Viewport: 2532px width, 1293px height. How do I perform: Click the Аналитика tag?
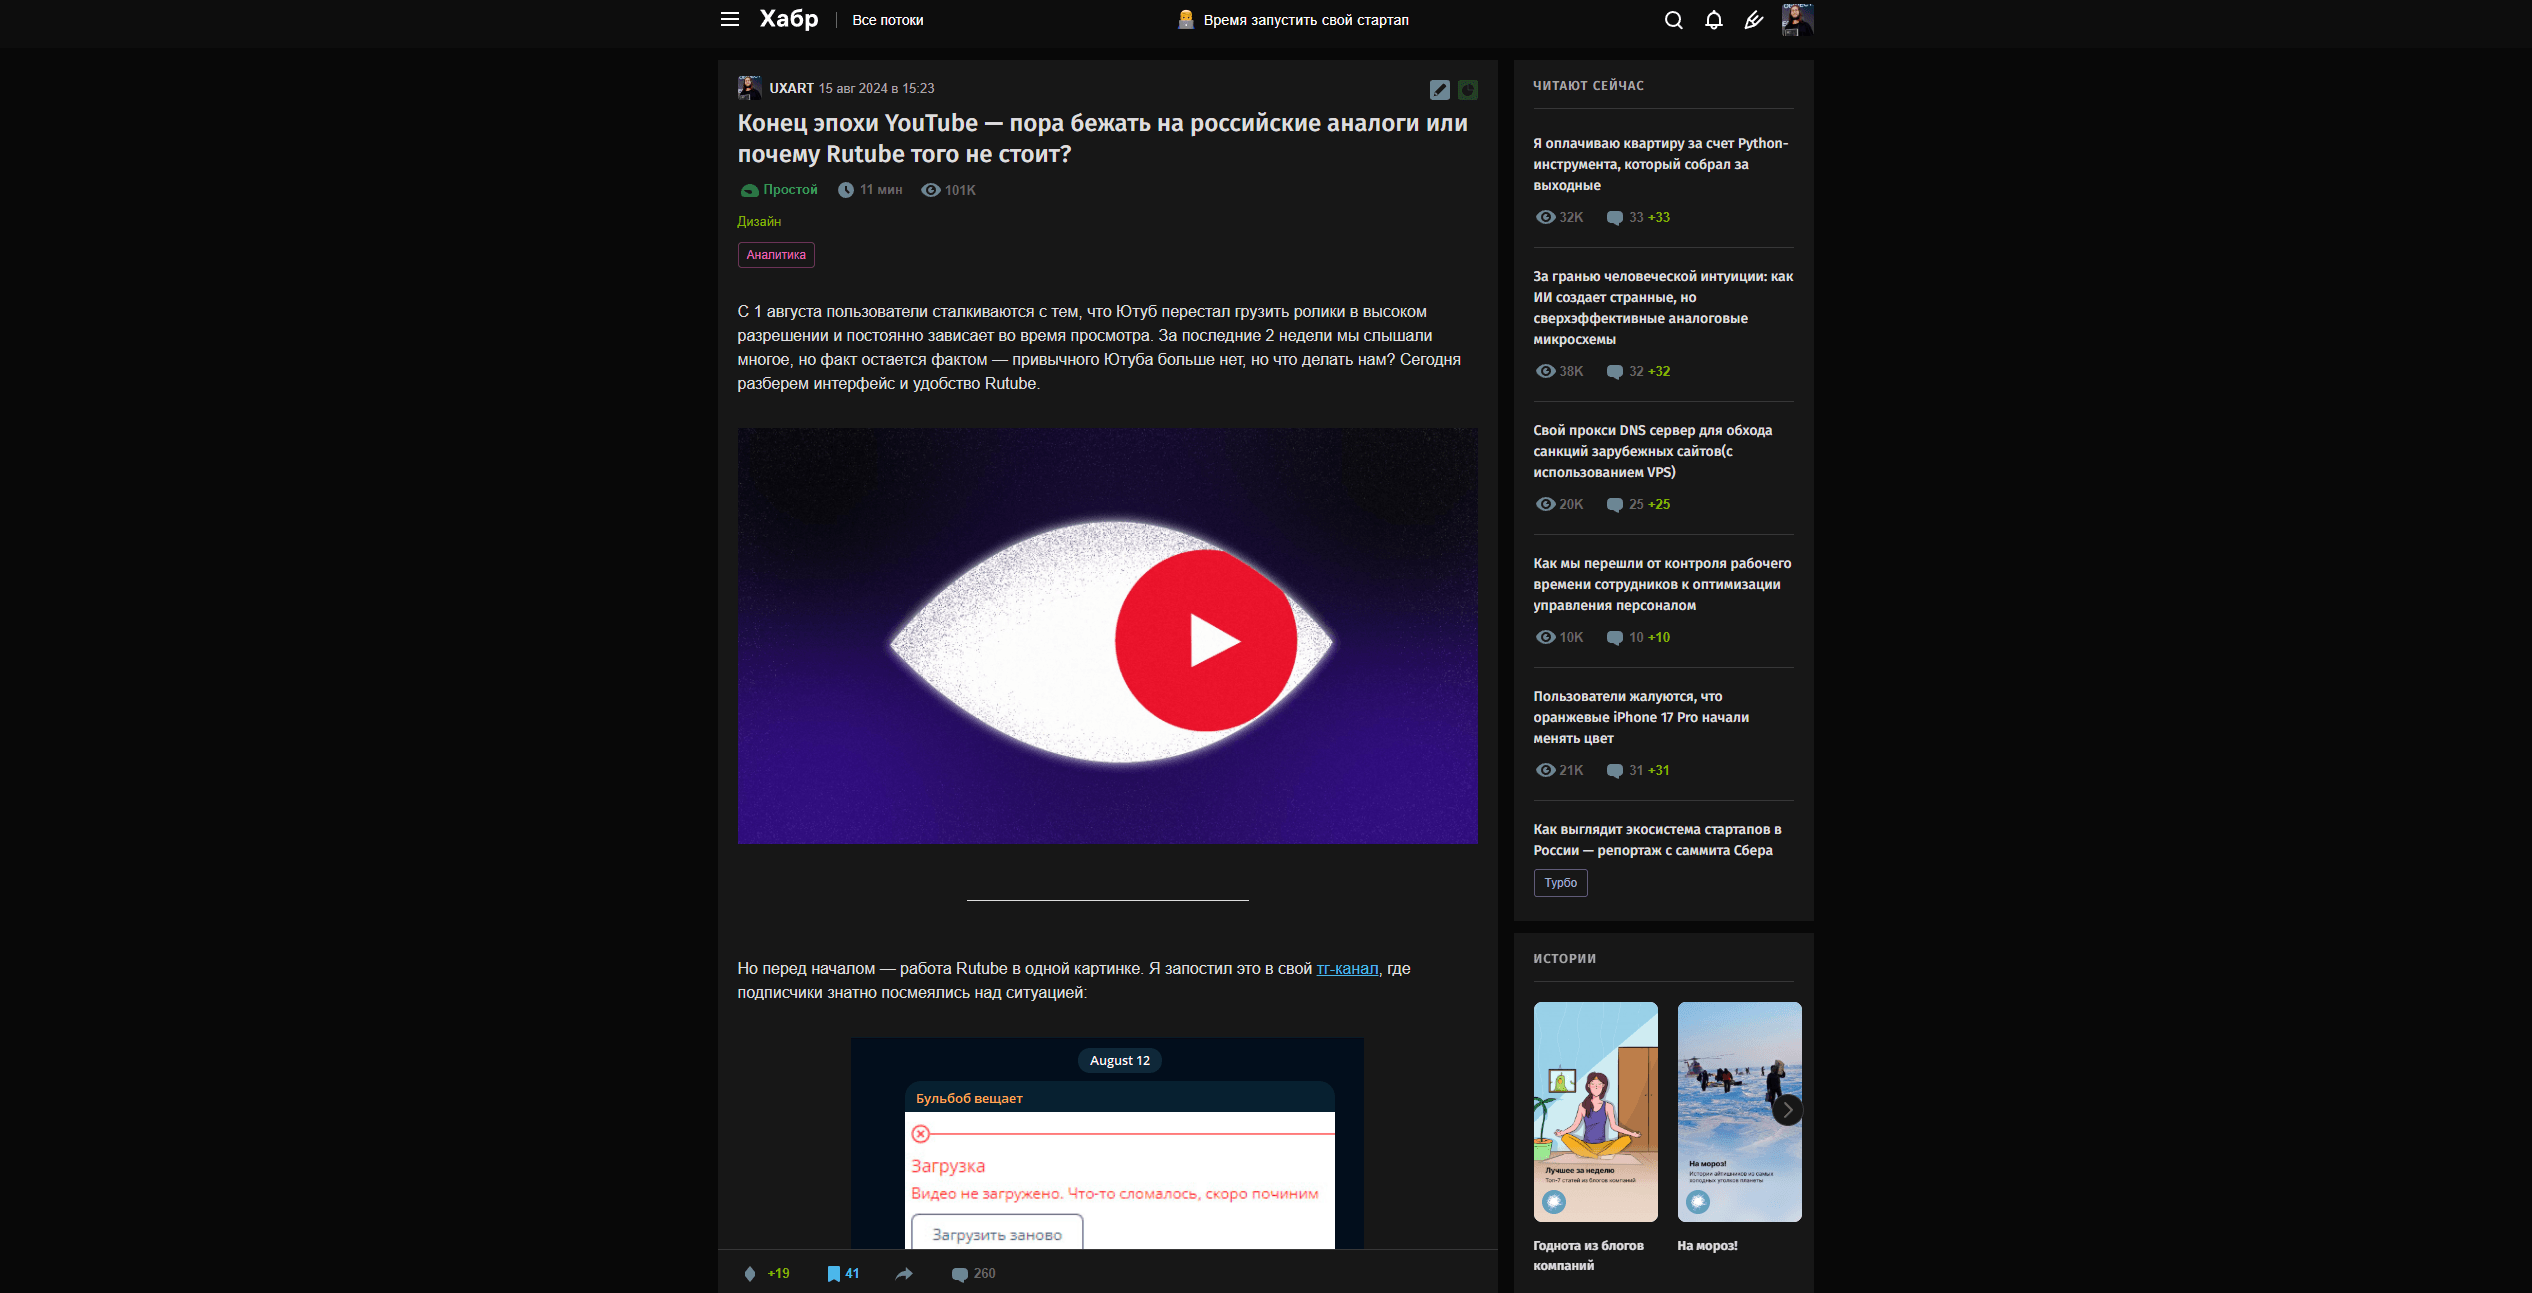(775, 255)
